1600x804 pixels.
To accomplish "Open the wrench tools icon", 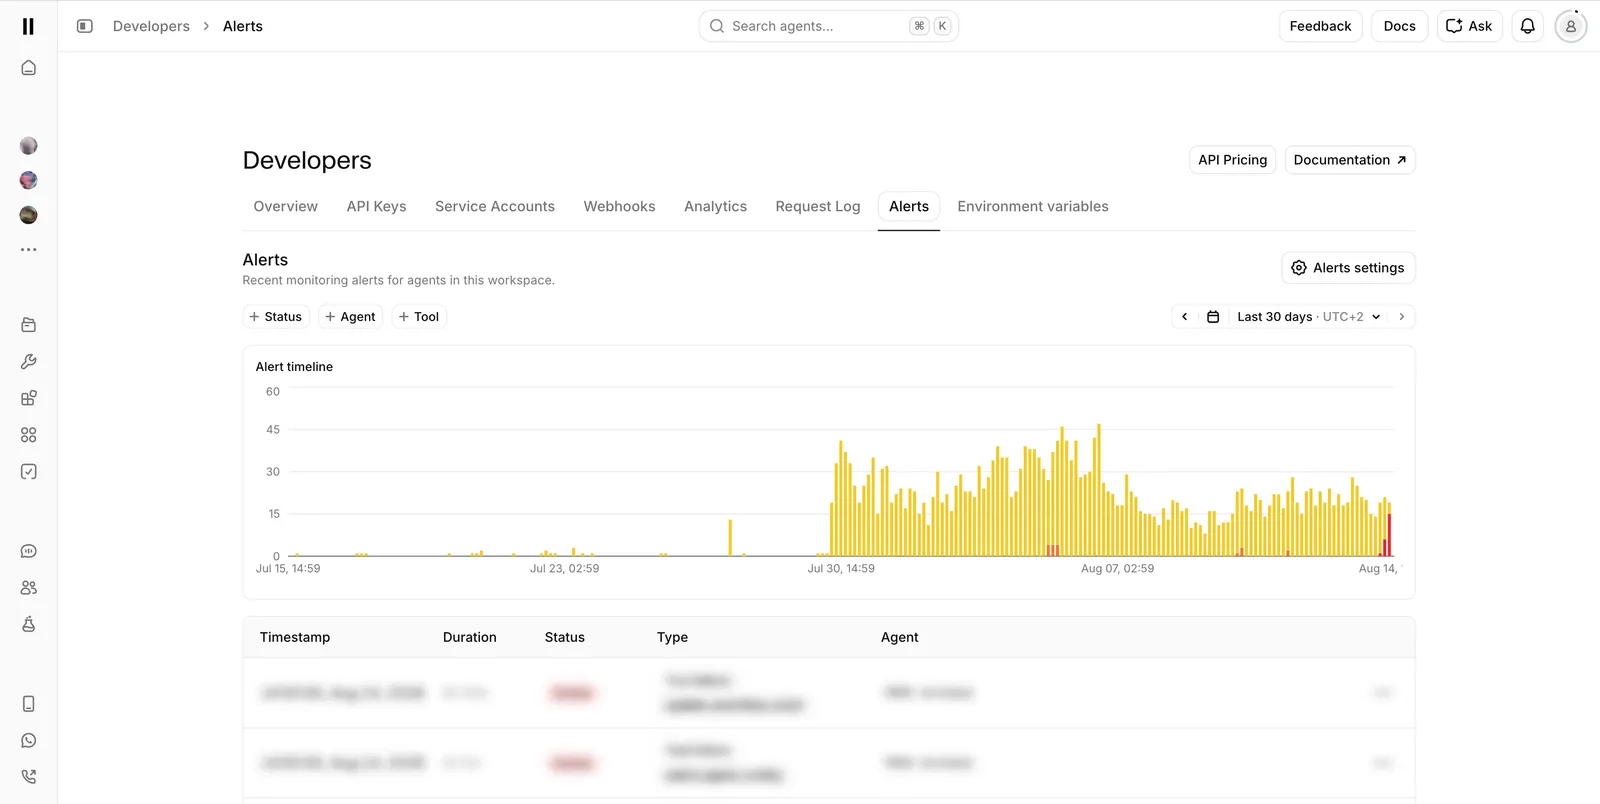I will (29, 362).
